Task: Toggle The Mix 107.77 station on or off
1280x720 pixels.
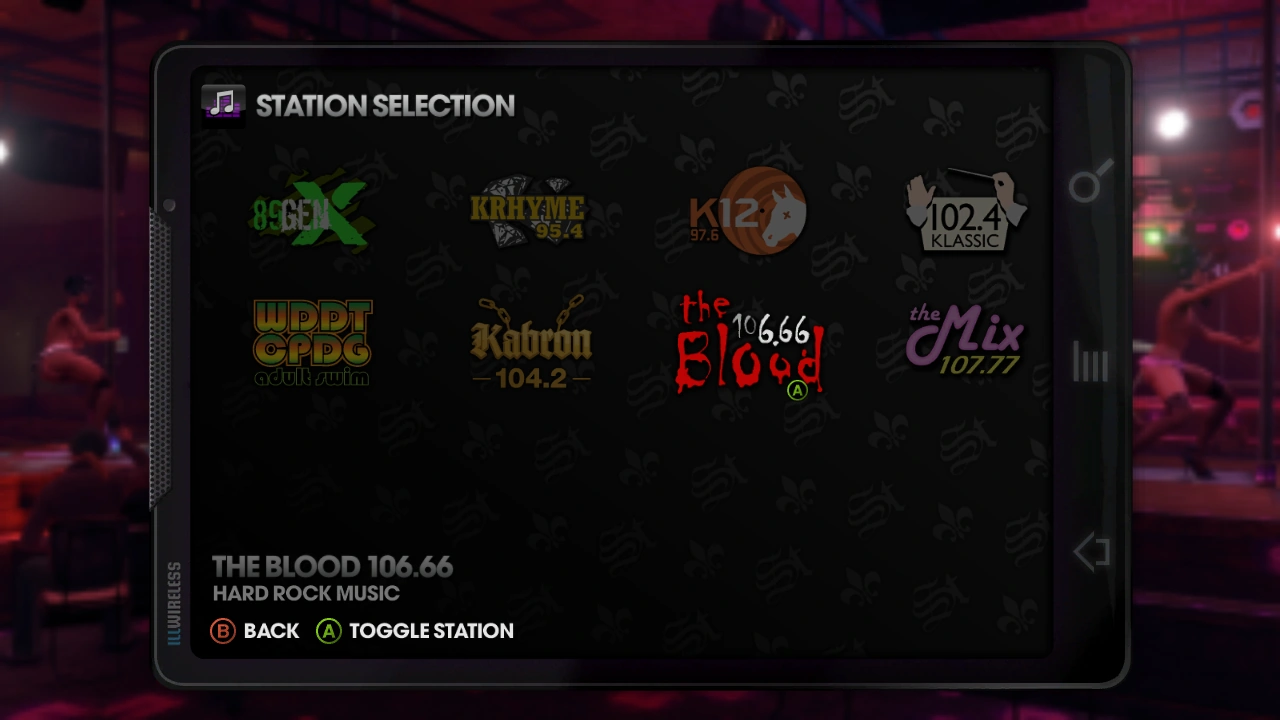Action: [x=964, y=341]
